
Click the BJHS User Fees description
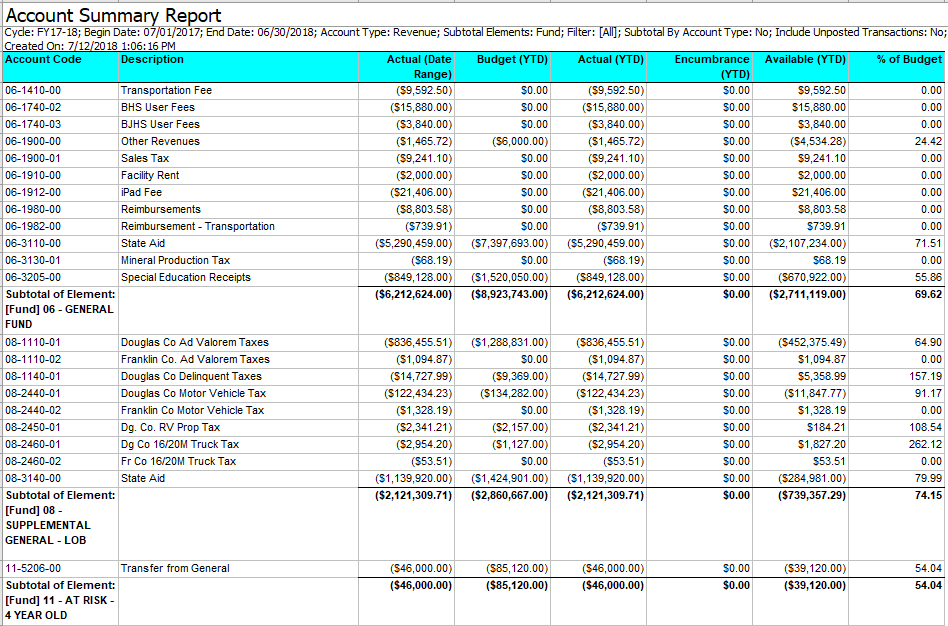tap(160, 124)
